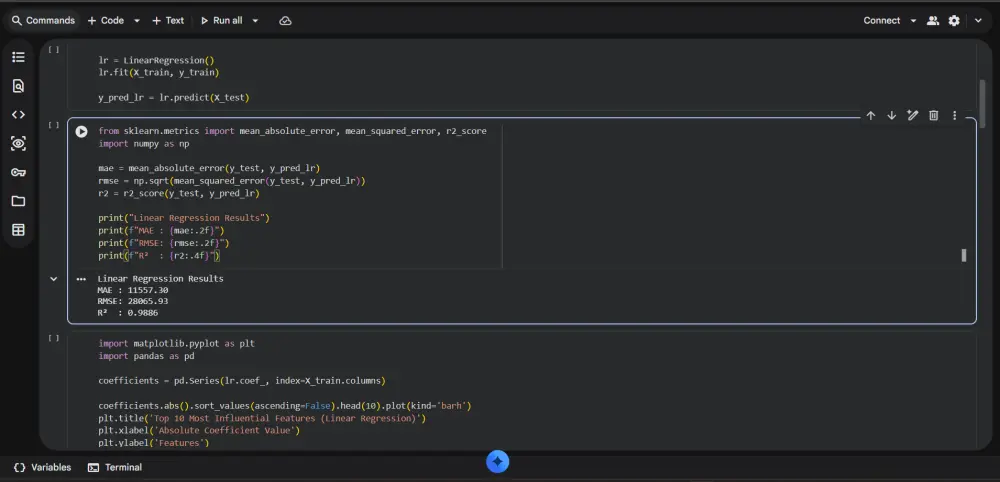This screenshot has height=482, width=1000.
Task: Click the 'r2 = r2_score' code line
Action: (179, 193)
